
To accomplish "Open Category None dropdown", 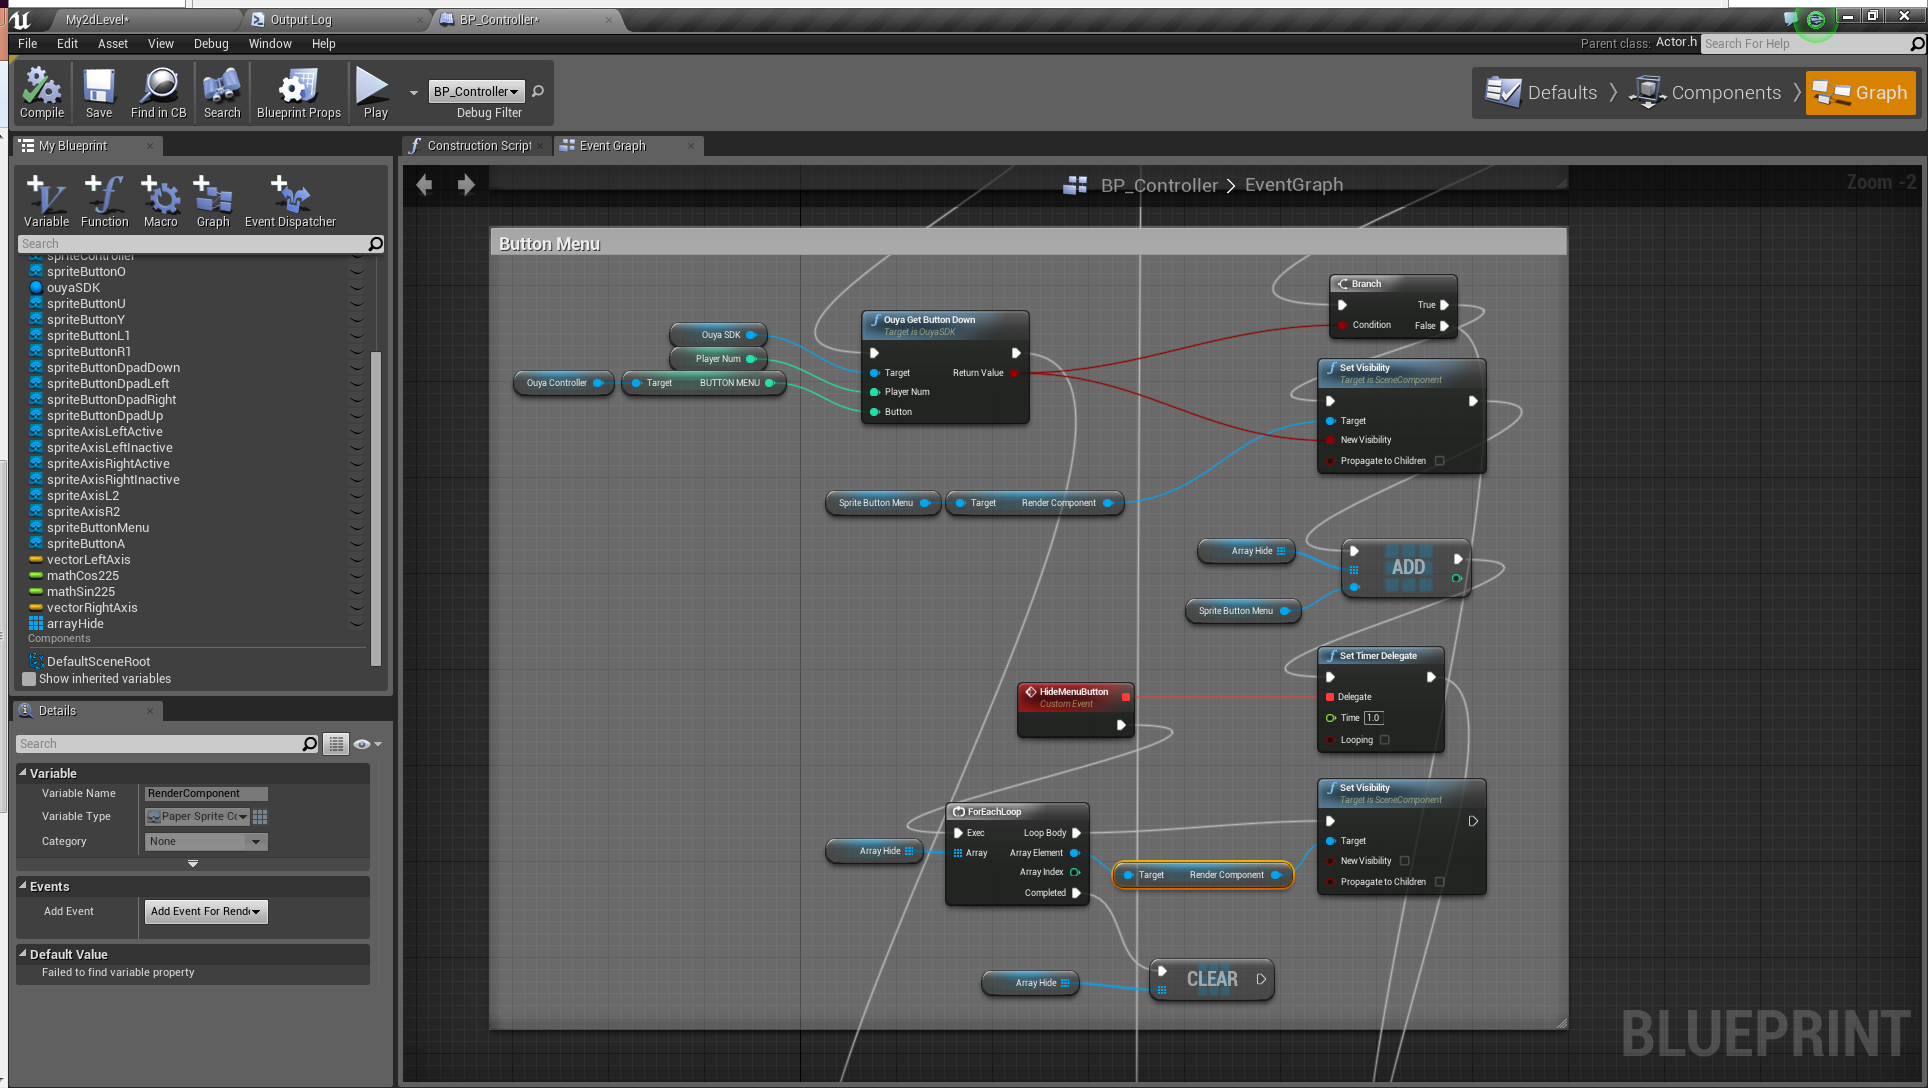I will coord(206,842).
